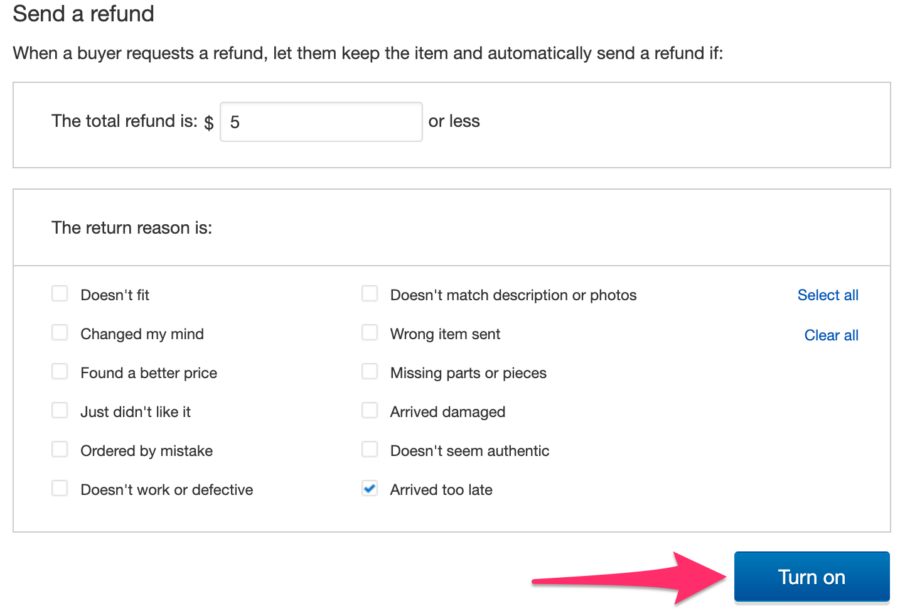Check the Wrong item sent checkbox

[x=369, y=333]
